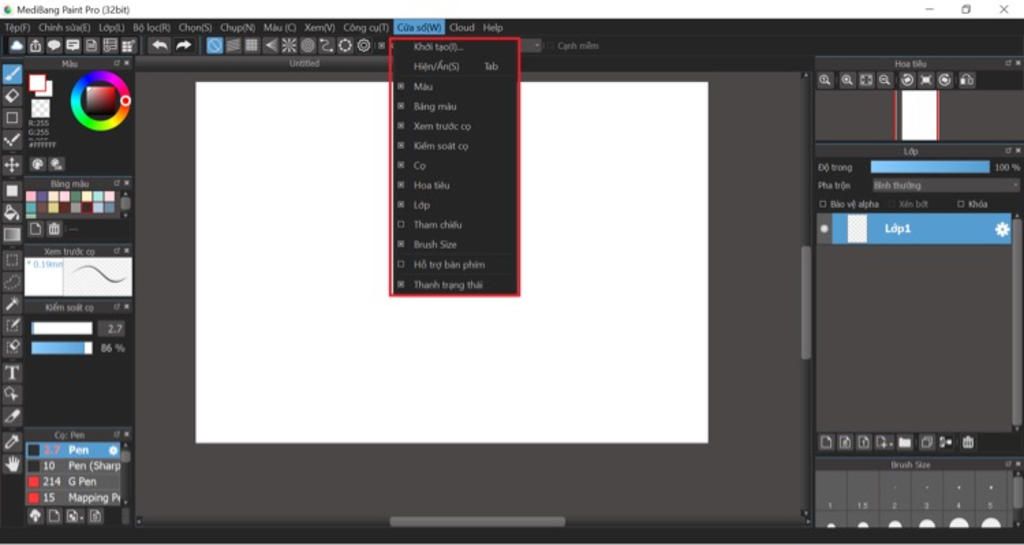Undock the Lớp panel with its float icon
The height and width of the screenshot is (545, 1024).
1008,151
